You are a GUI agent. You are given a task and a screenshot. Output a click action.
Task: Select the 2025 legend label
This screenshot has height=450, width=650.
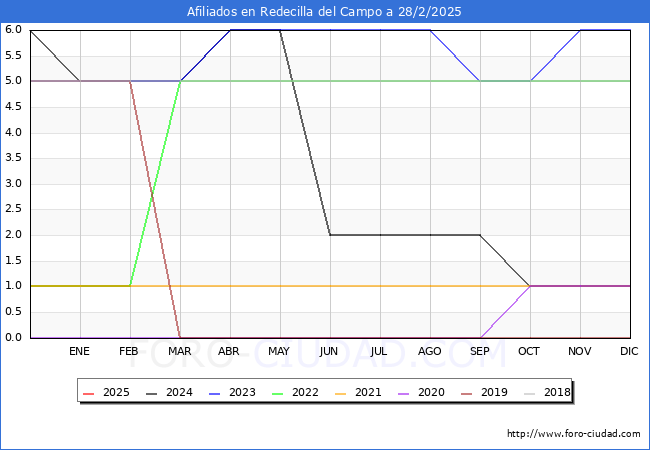pos(116,392)
